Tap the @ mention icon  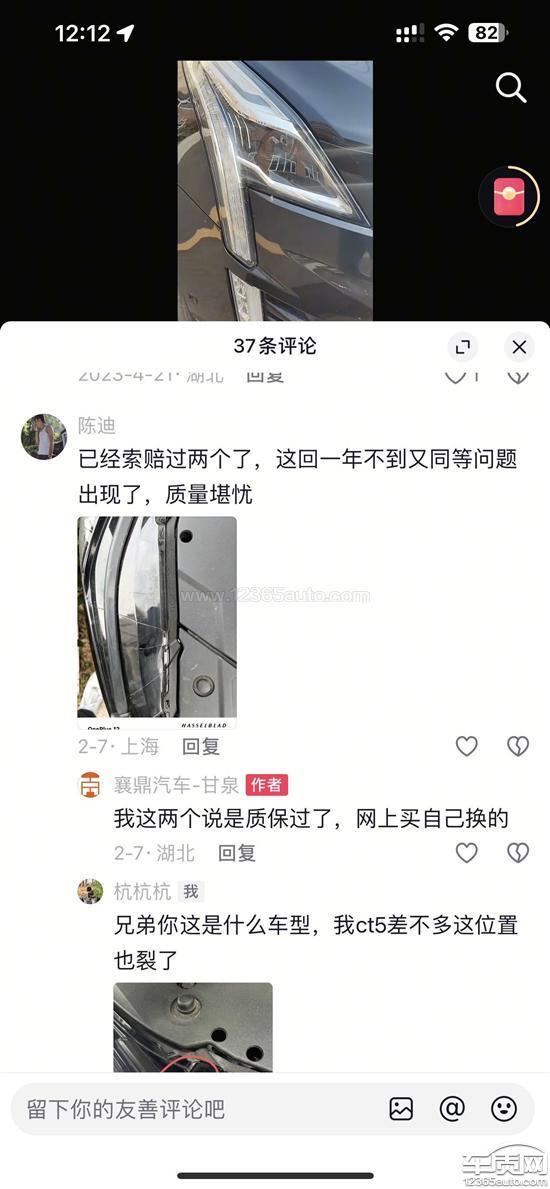[x=452, y=1109]
